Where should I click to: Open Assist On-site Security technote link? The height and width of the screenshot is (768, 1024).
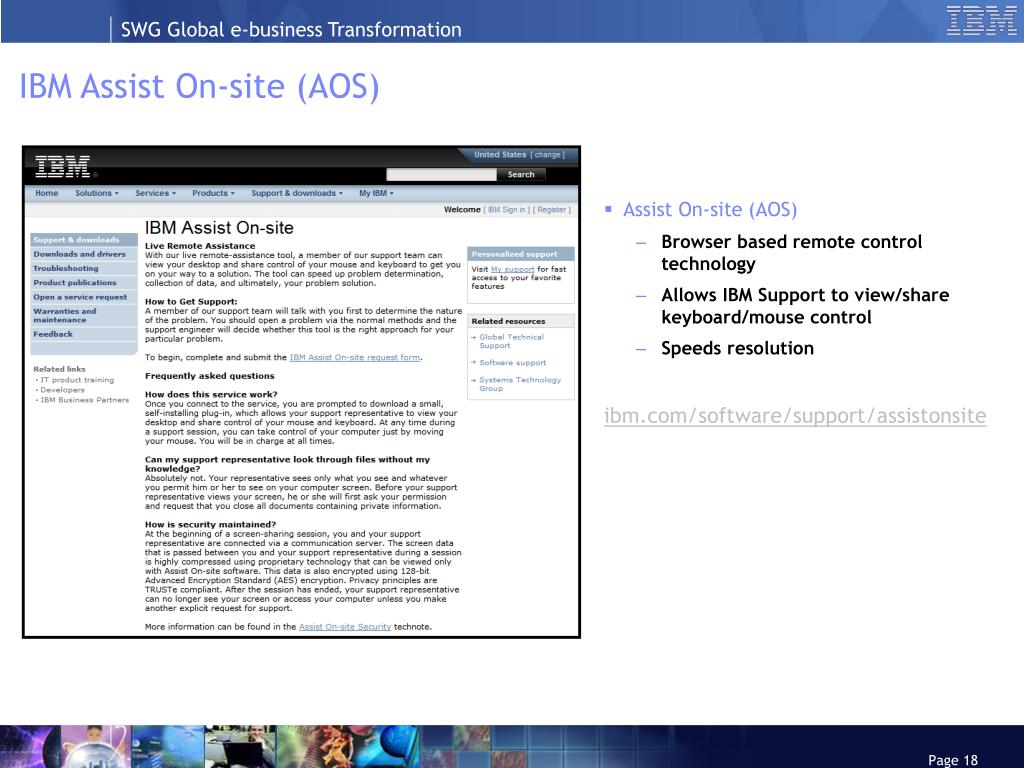point(345,626)
